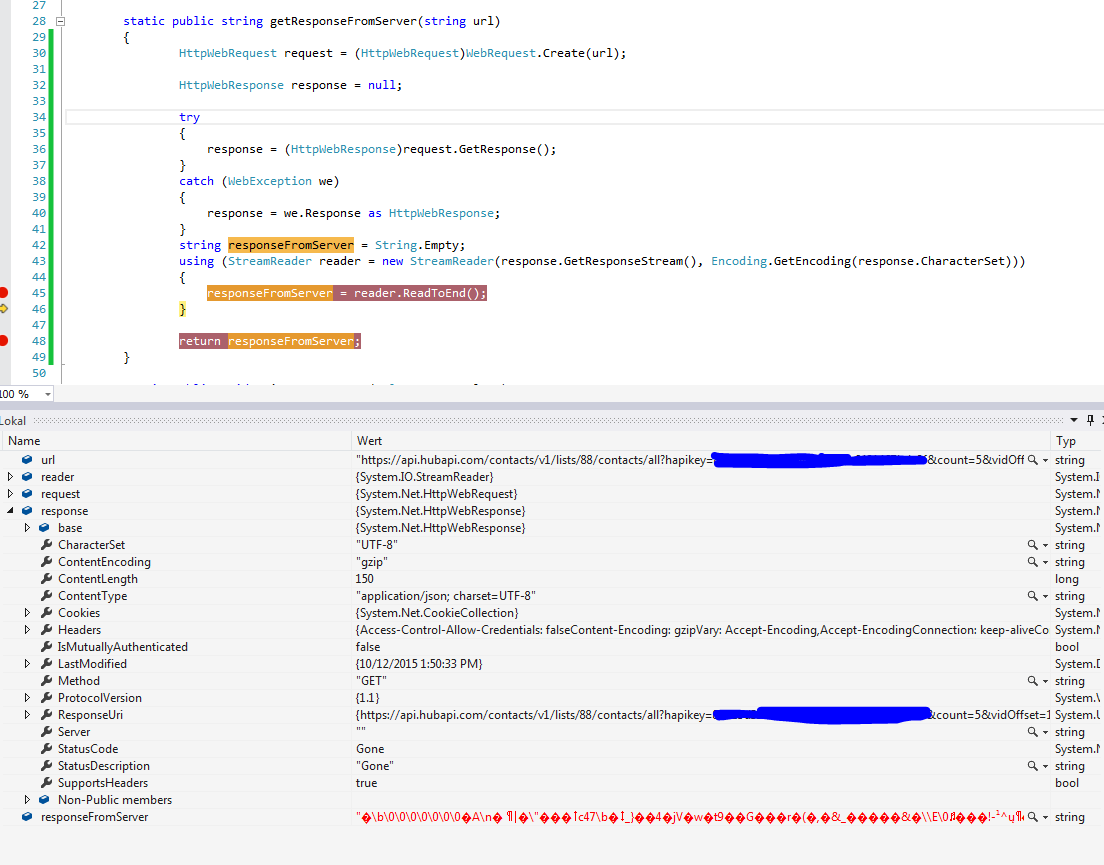The height and width of the screenshot is (865, 1104).
Task: Click reader.ReadToEnd() call on line 45
Action: pos(420,293)
